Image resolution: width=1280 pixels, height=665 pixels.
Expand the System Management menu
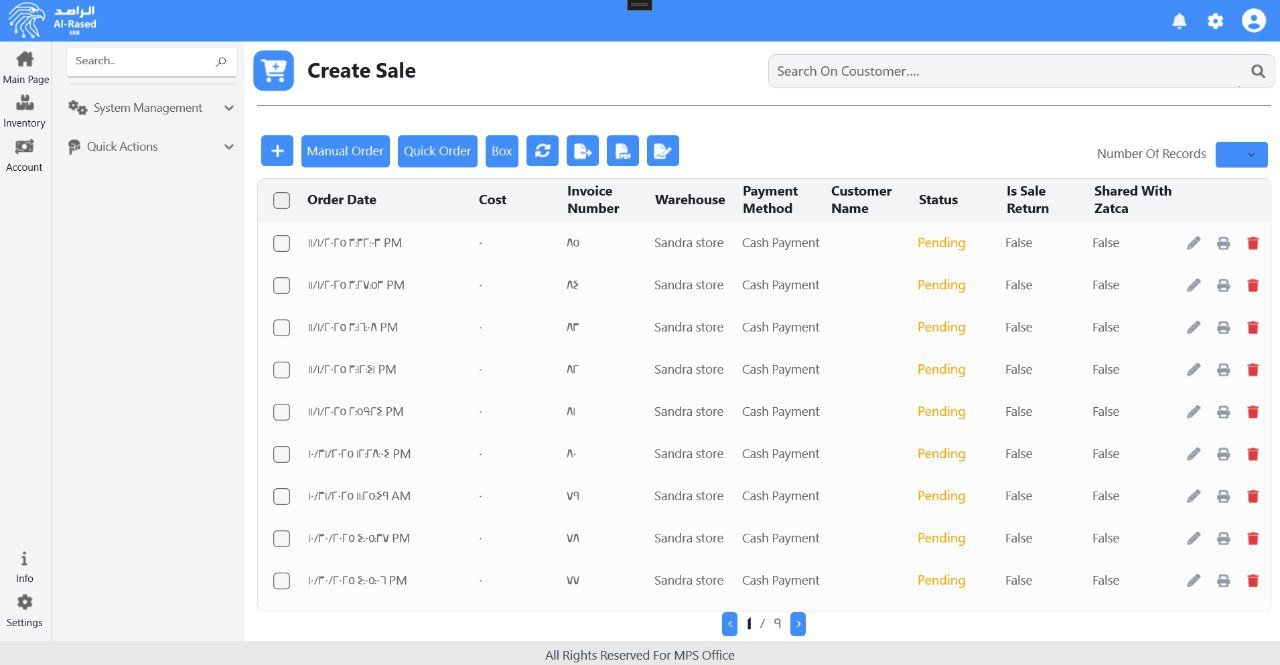coord(151,108)
